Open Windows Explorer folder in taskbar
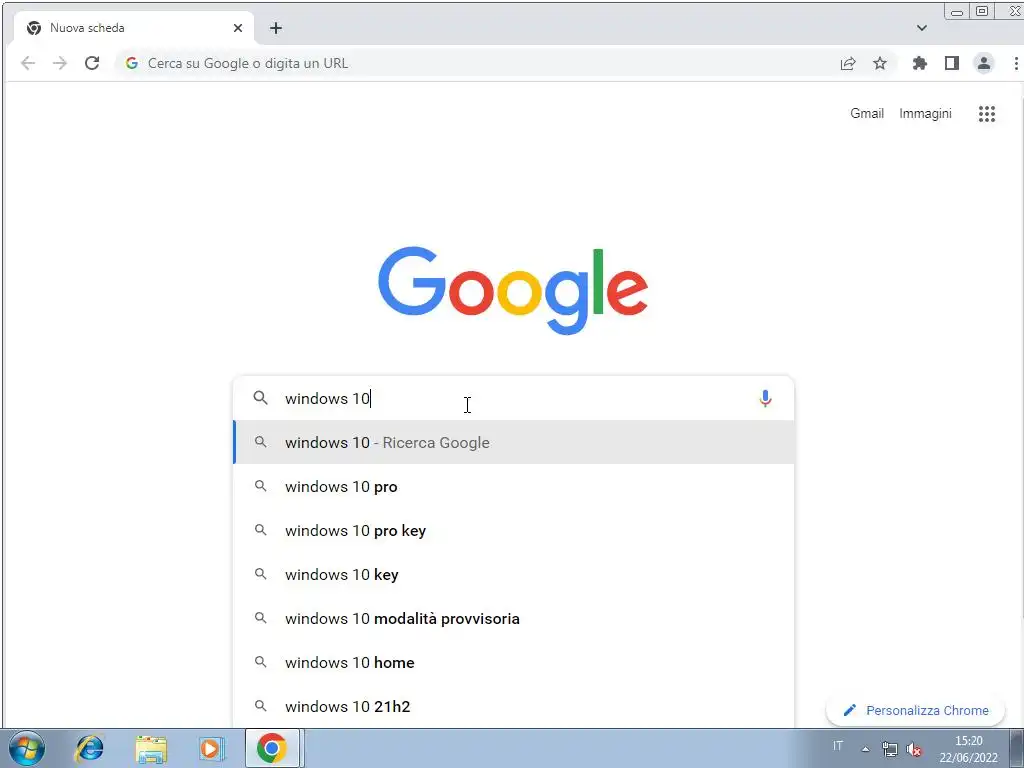The width and height of the screenshot is (1024, 768). (151, 748)
